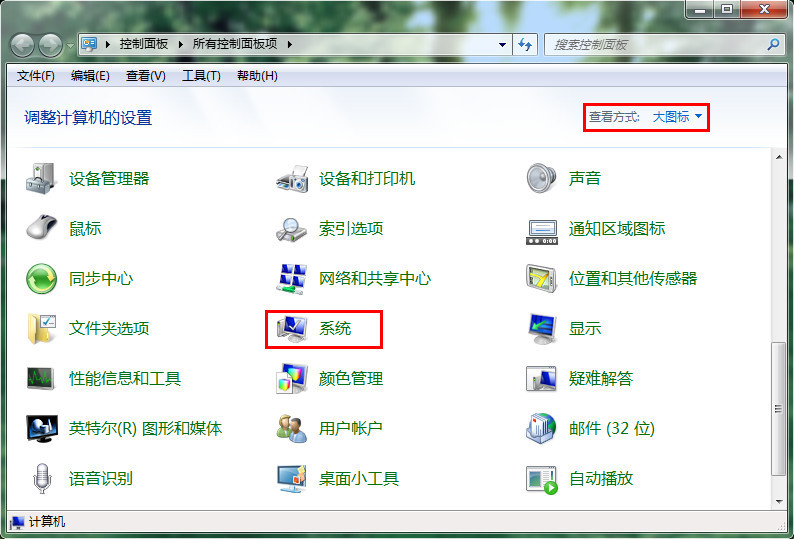
Task: Click the search magnifier icon
Action: click(x=773, y=45)
